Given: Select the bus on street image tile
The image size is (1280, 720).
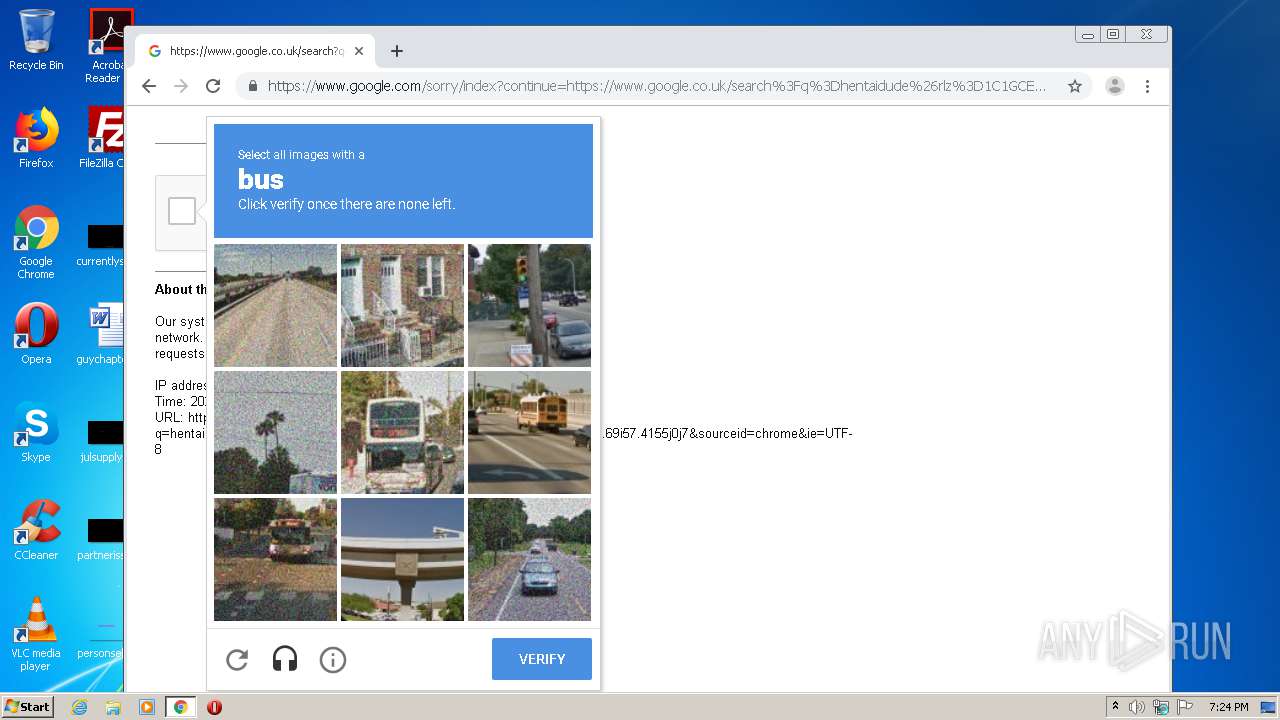Looking at the screenshot, I should (275, 559).
